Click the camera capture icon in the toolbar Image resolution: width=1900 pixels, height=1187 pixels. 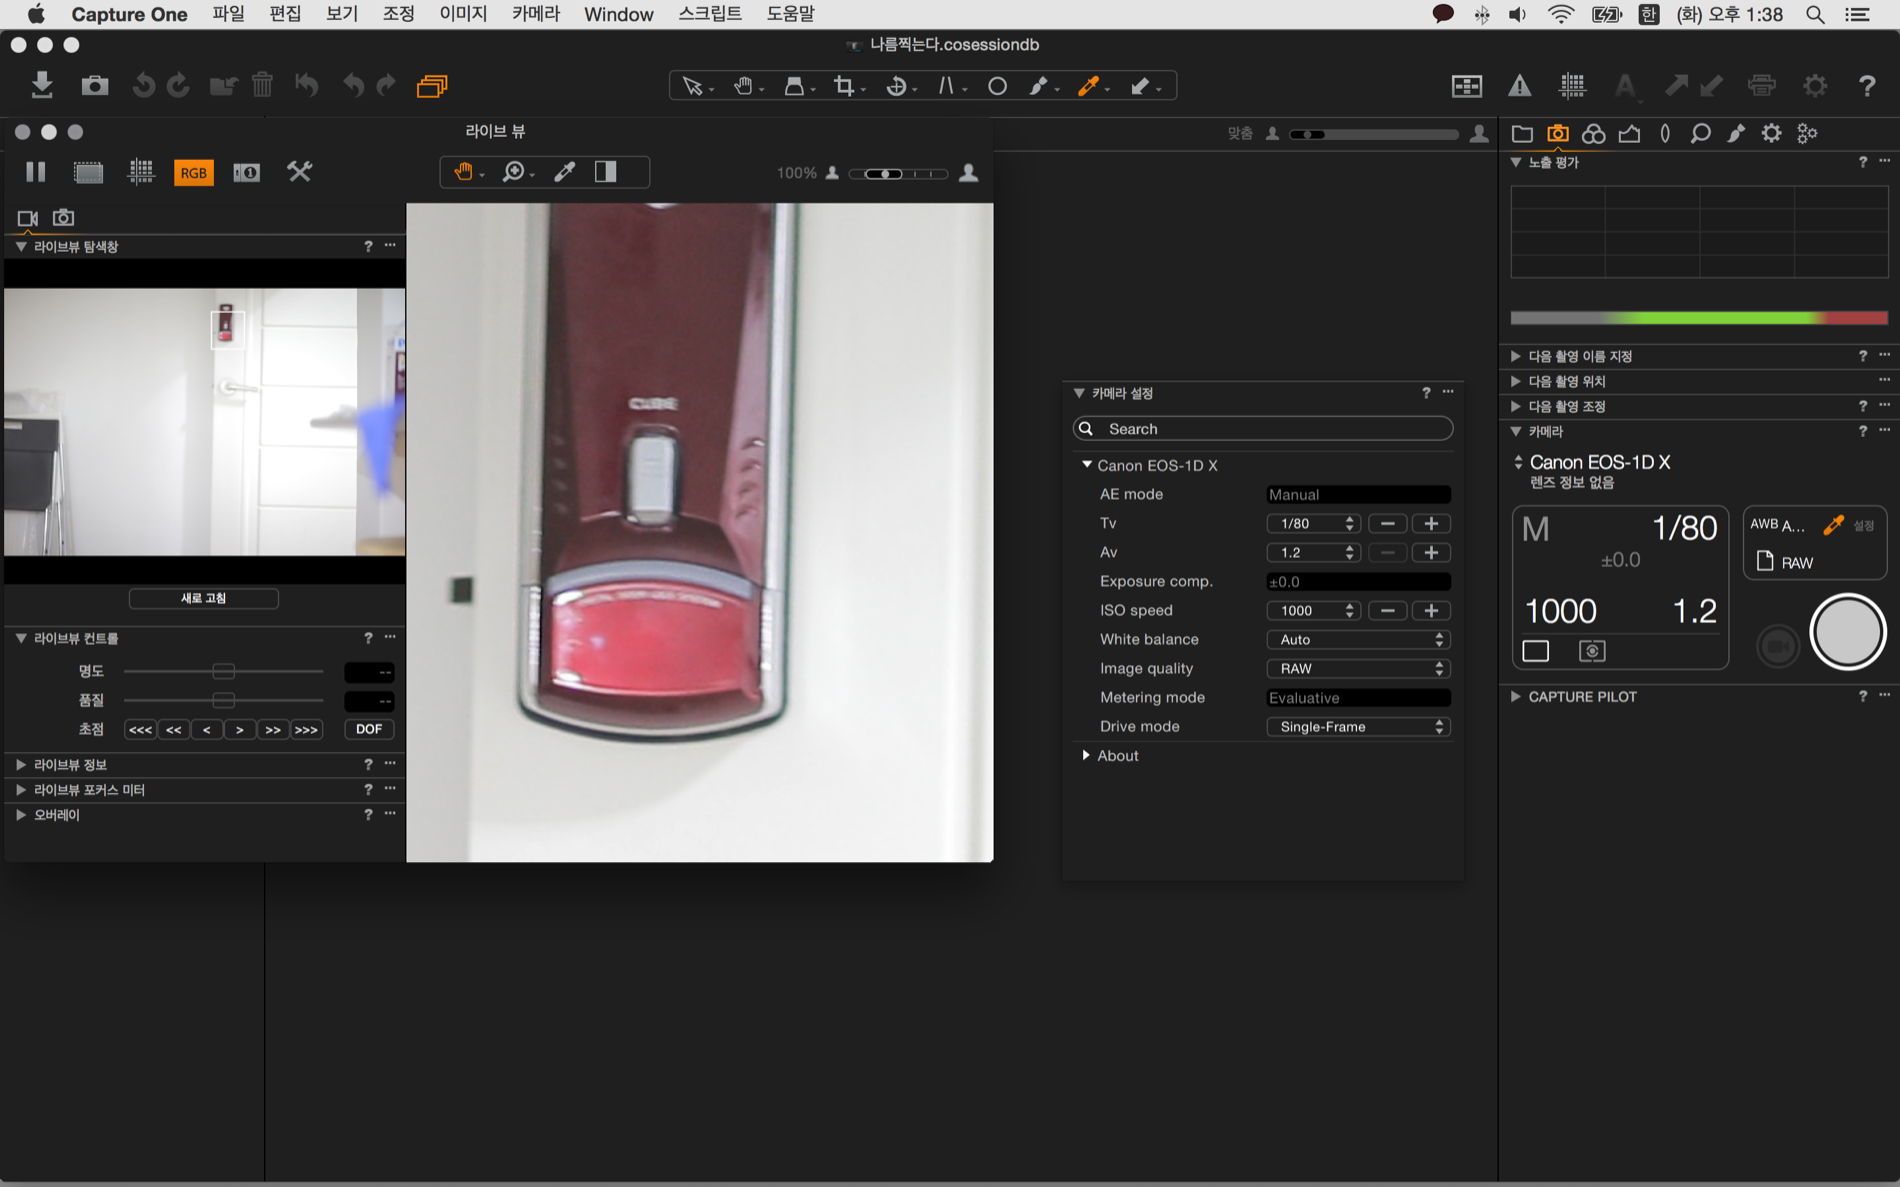click(95, 86)
